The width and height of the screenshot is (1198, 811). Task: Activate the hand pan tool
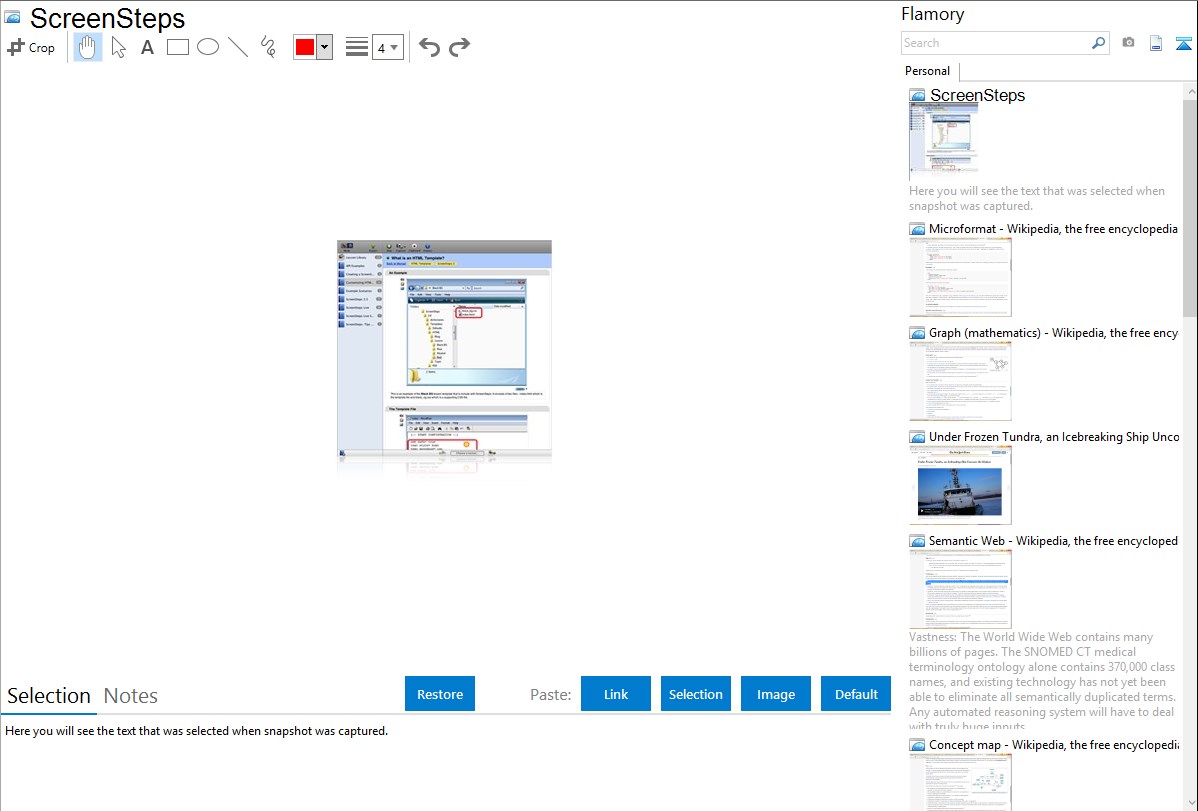pos(88,47)
